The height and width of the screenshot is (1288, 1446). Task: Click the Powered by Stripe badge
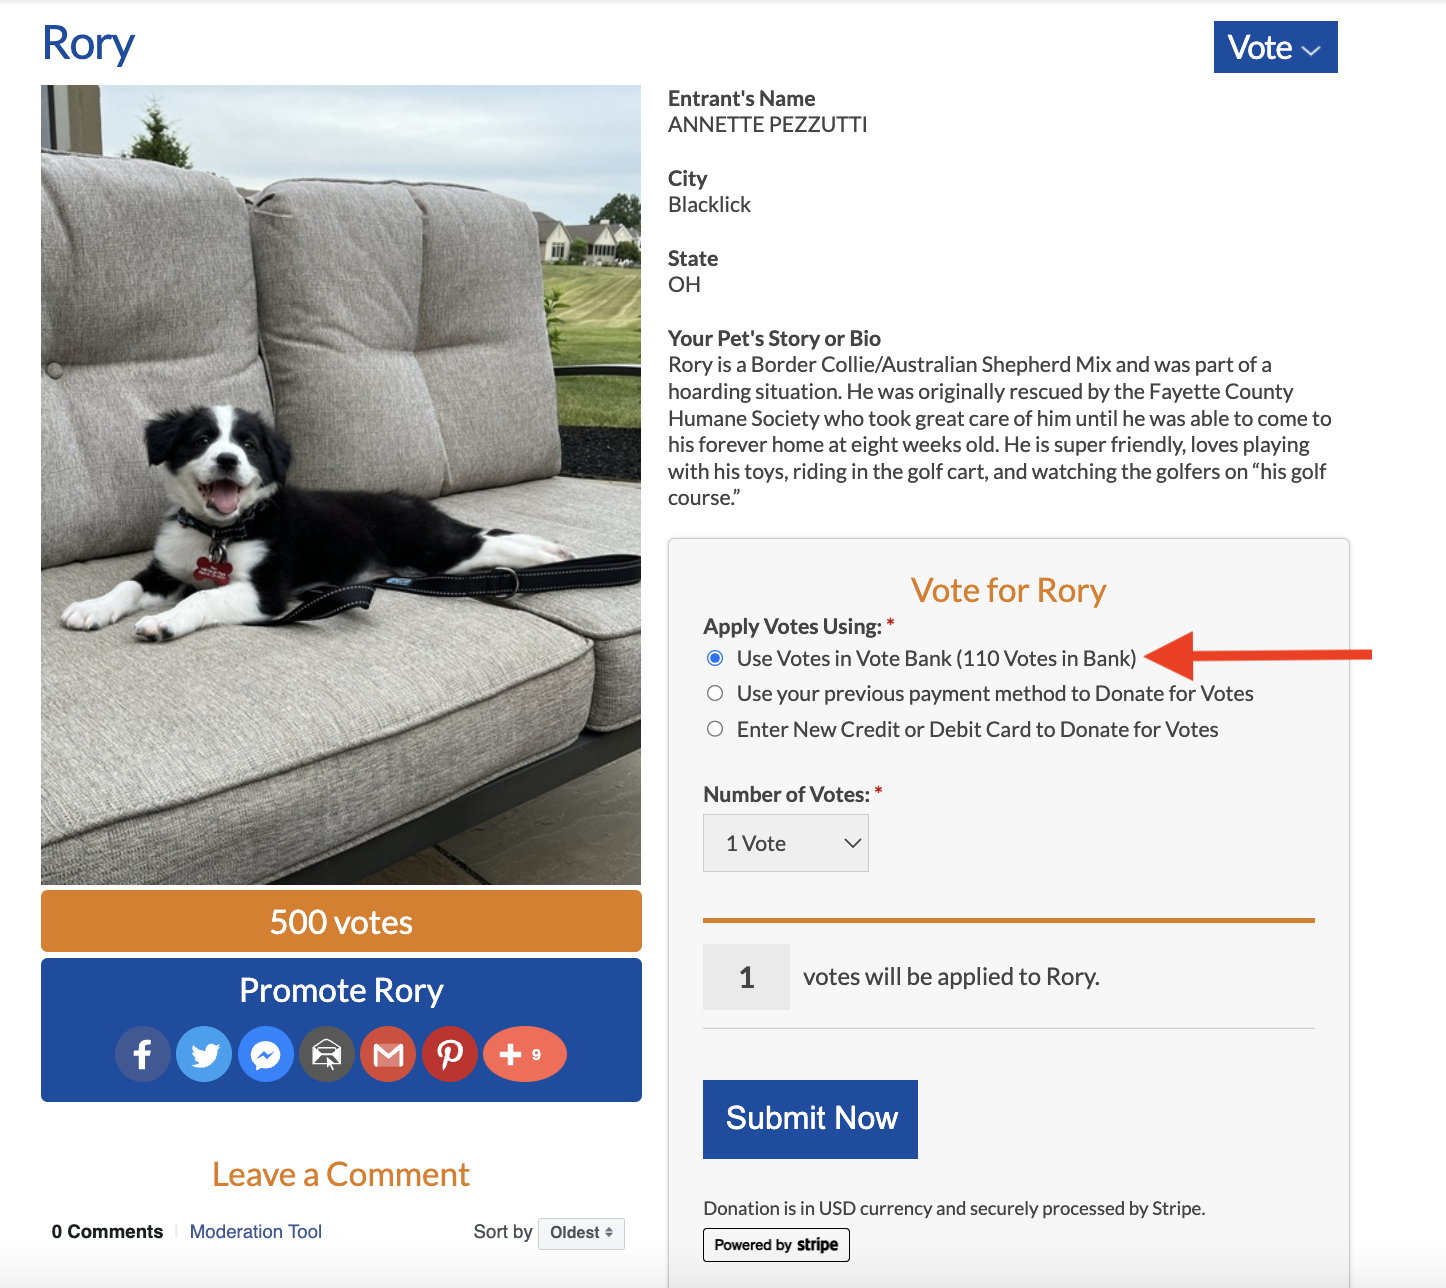tap(776, 1245)
